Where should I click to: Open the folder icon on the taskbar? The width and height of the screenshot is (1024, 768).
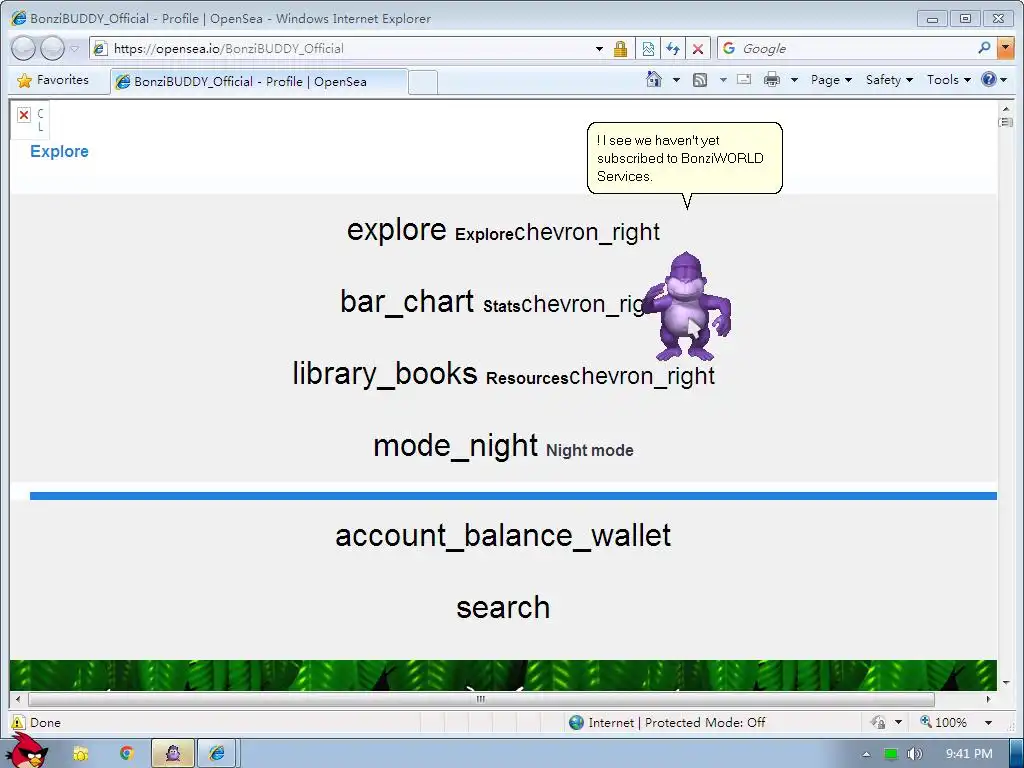click(x=81, y=754)
